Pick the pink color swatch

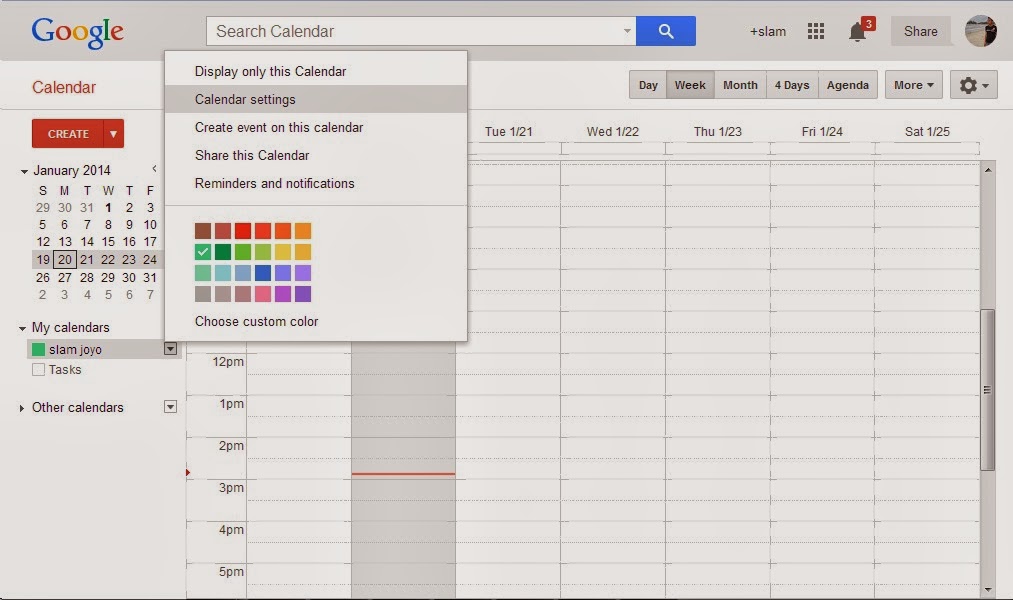tap(263, 294)
